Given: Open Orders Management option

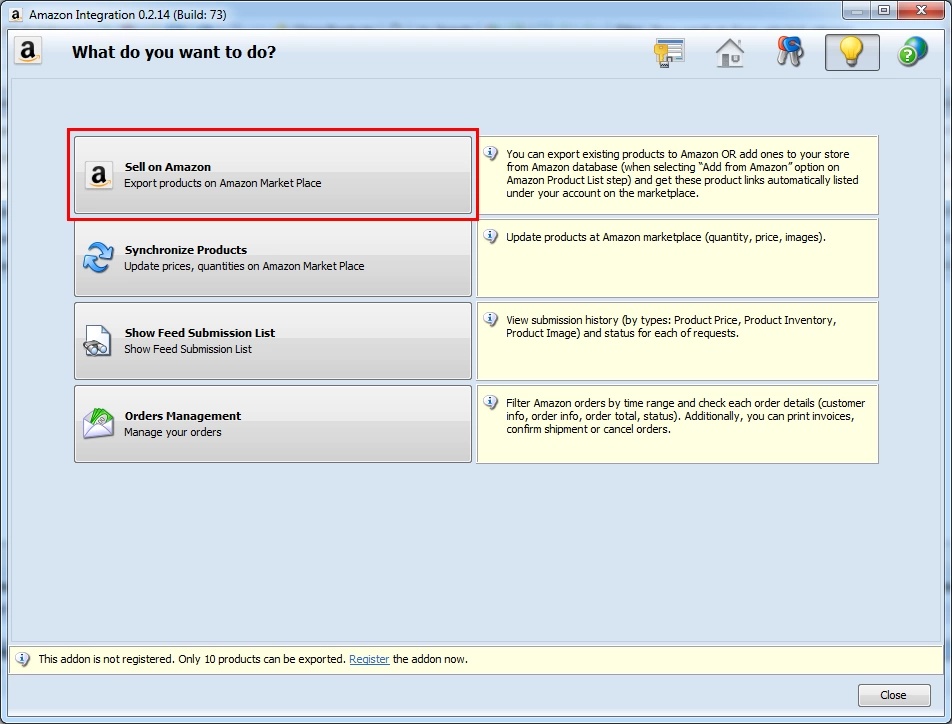Looking at the screenshot, I should [273, 424].
